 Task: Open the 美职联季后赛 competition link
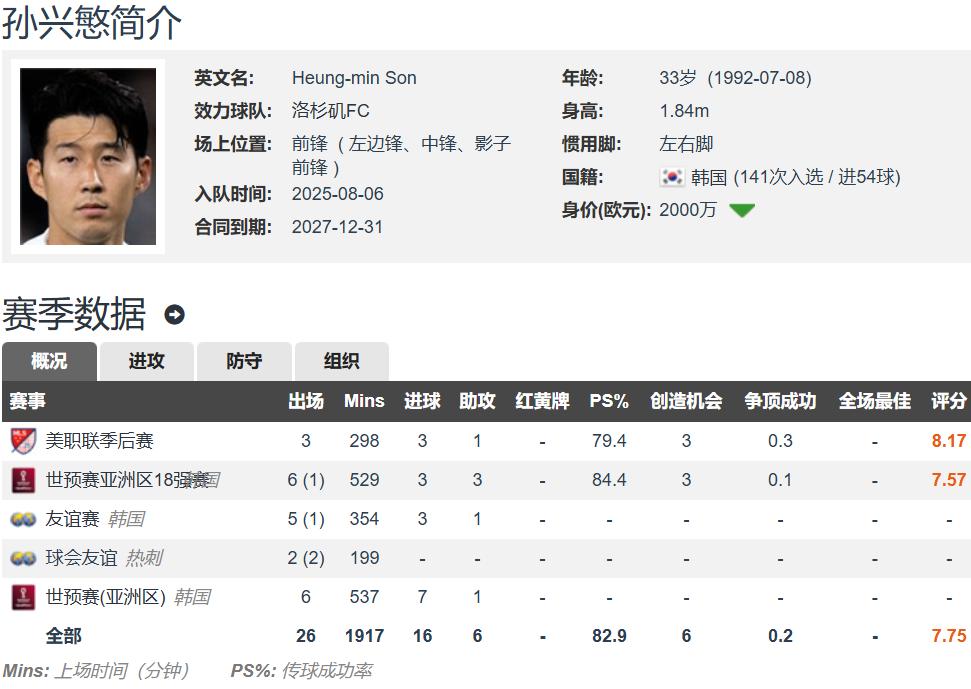99,441
